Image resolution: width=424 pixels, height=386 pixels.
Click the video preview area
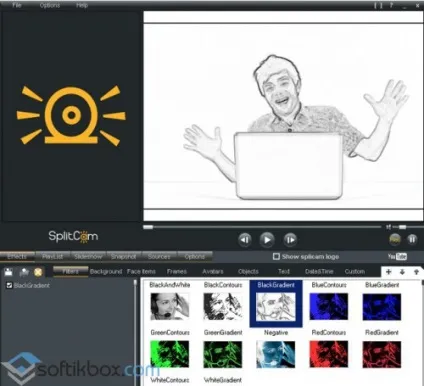tap(283, 116)
